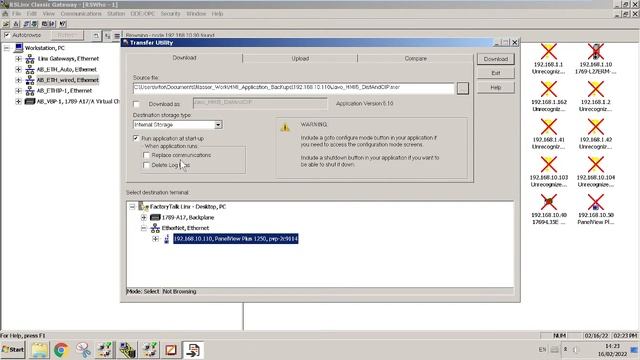Expand AB_VBP-1 virtual chassis node
Viewport: 640px width, 360px height.
18,101
